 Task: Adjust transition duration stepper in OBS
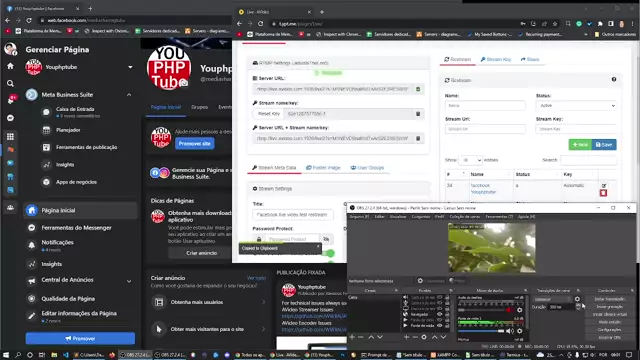click(x=578, y=307)
